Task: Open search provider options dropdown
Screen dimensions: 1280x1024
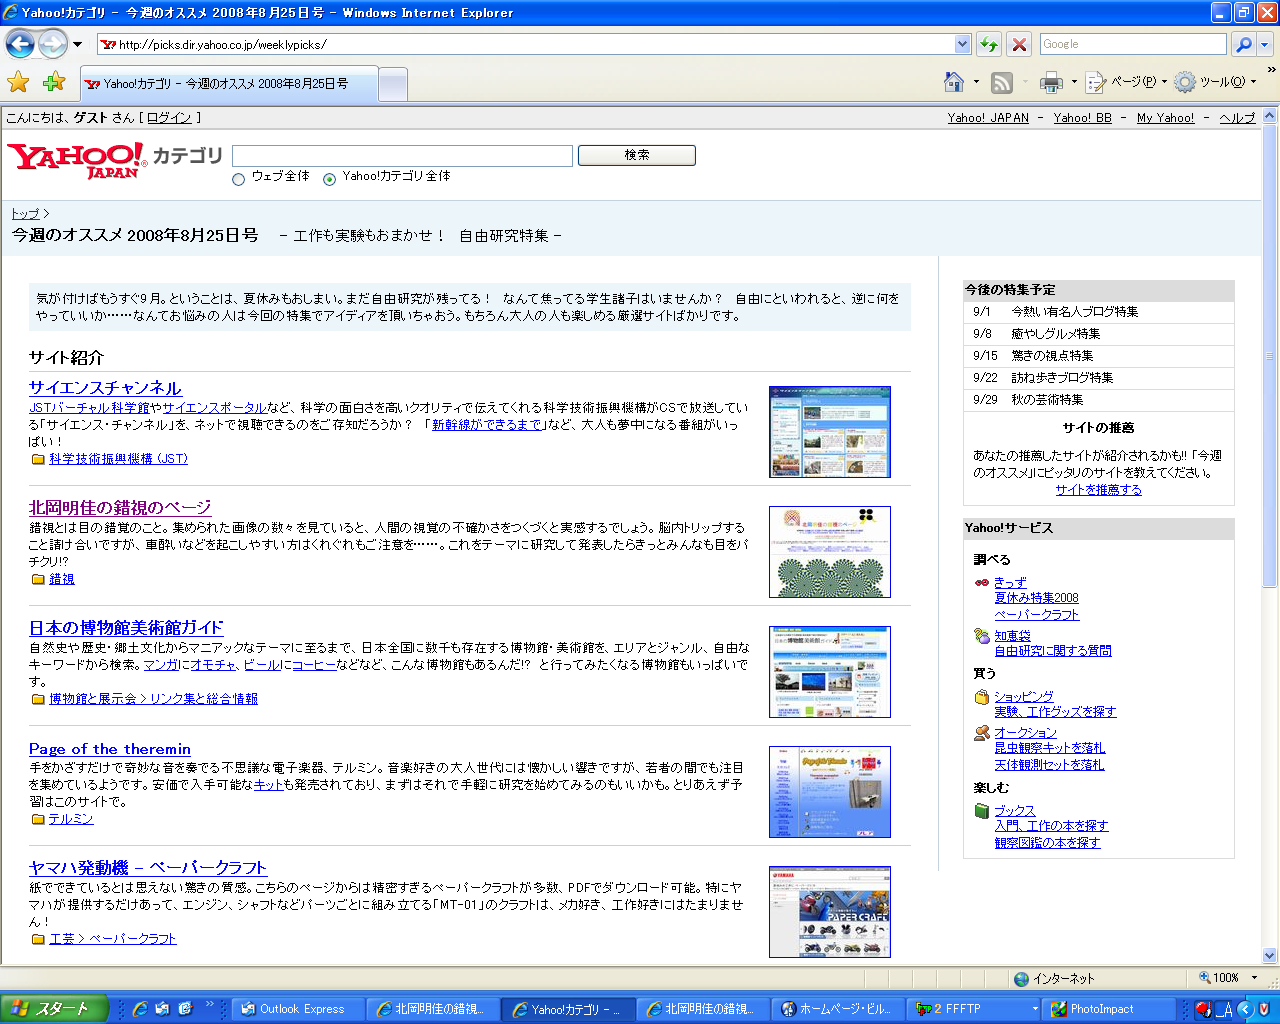Action: point(1264,45)
